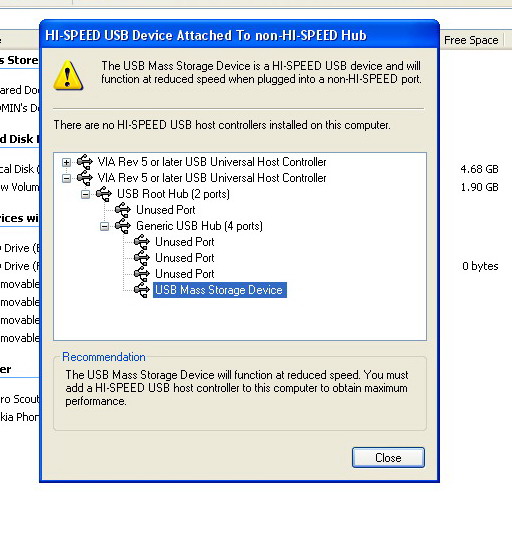
Task: Select first VIA Rev 5 Host Controller label
Action: tap(212, 162)
